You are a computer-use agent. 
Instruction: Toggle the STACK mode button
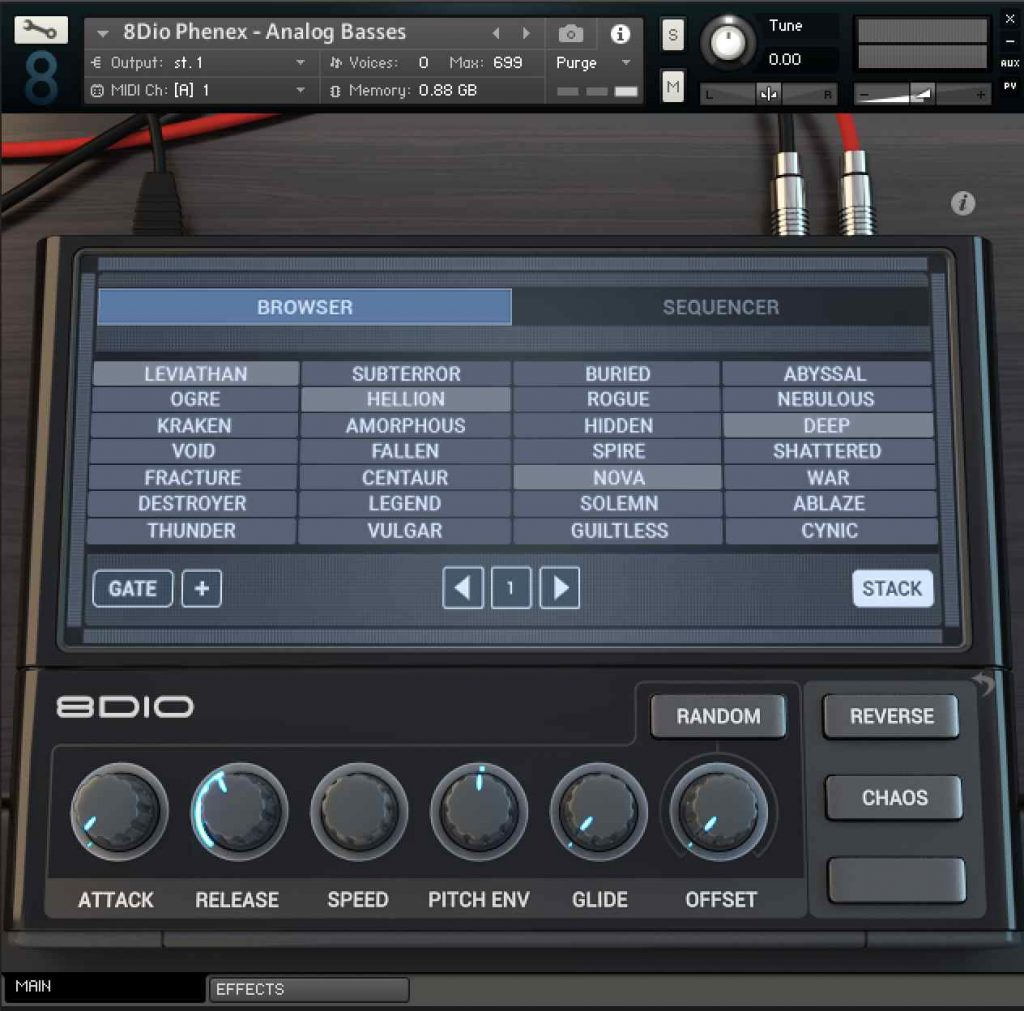coord(892,589)
